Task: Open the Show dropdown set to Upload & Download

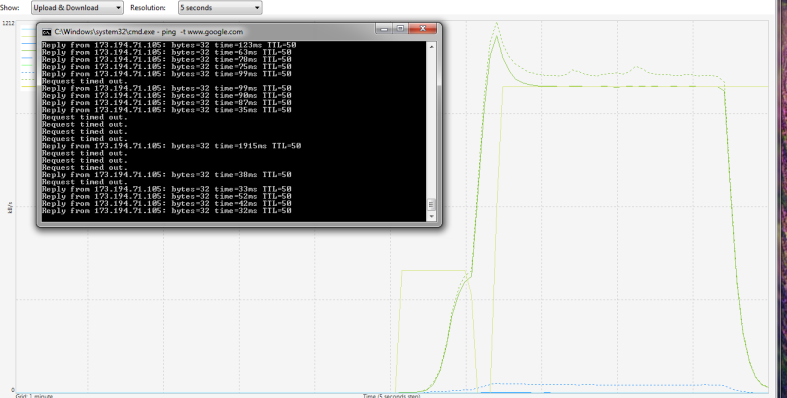Action: [77, 8]
